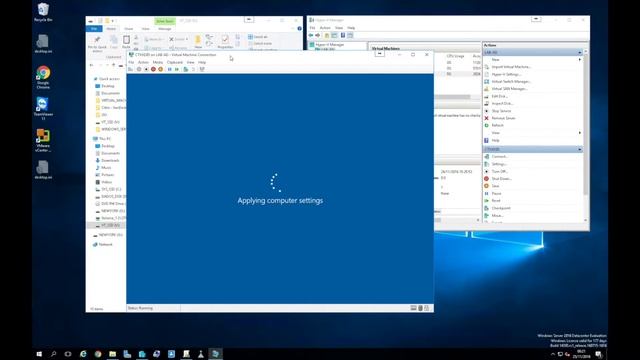Image resolution: width=640 pixels, height=360 pixels.
Task: Expand View submenu in Actions pane
Action: [533, 133]
